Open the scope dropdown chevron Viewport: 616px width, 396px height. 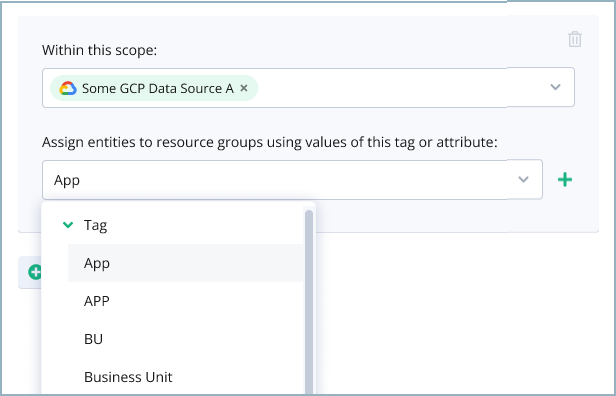coord(555,87)
